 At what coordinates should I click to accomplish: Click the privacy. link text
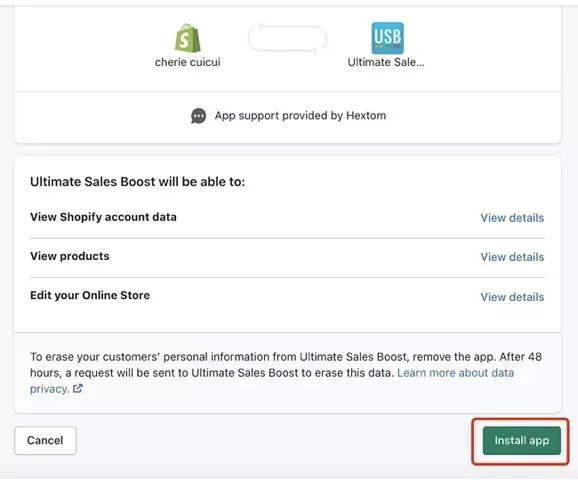(x=50, y=389)
